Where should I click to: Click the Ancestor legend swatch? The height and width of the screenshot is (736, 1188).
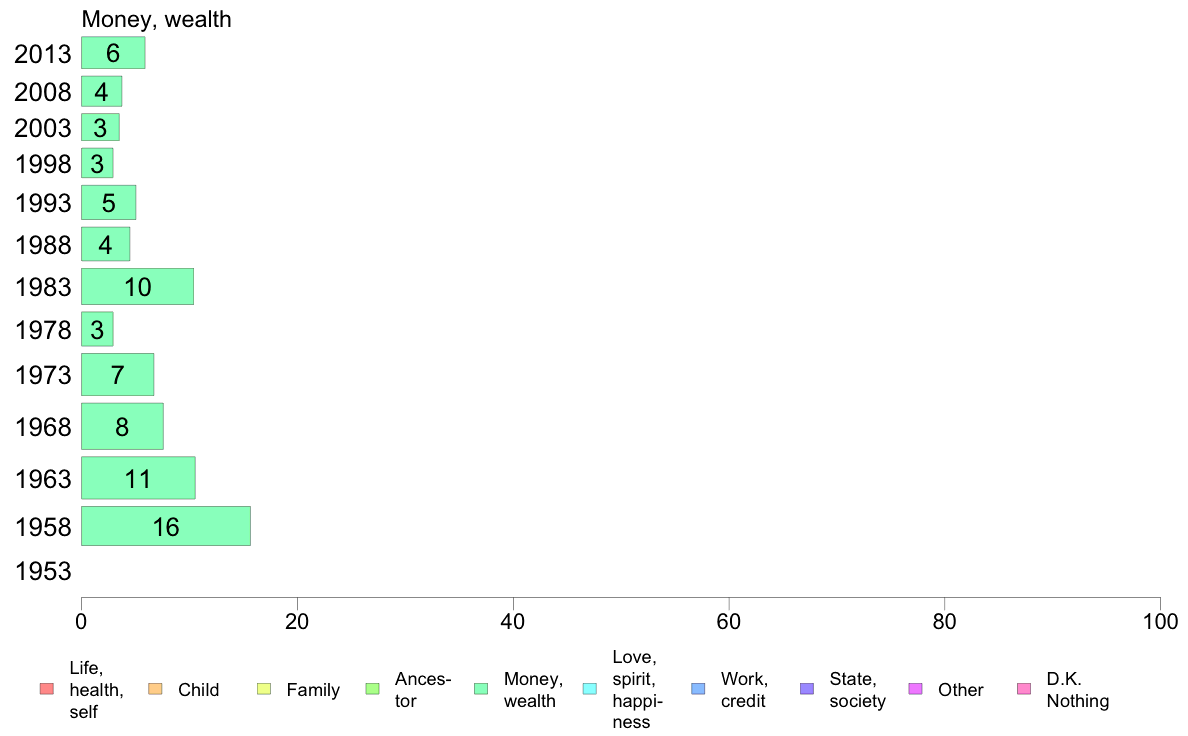(372, 689)
